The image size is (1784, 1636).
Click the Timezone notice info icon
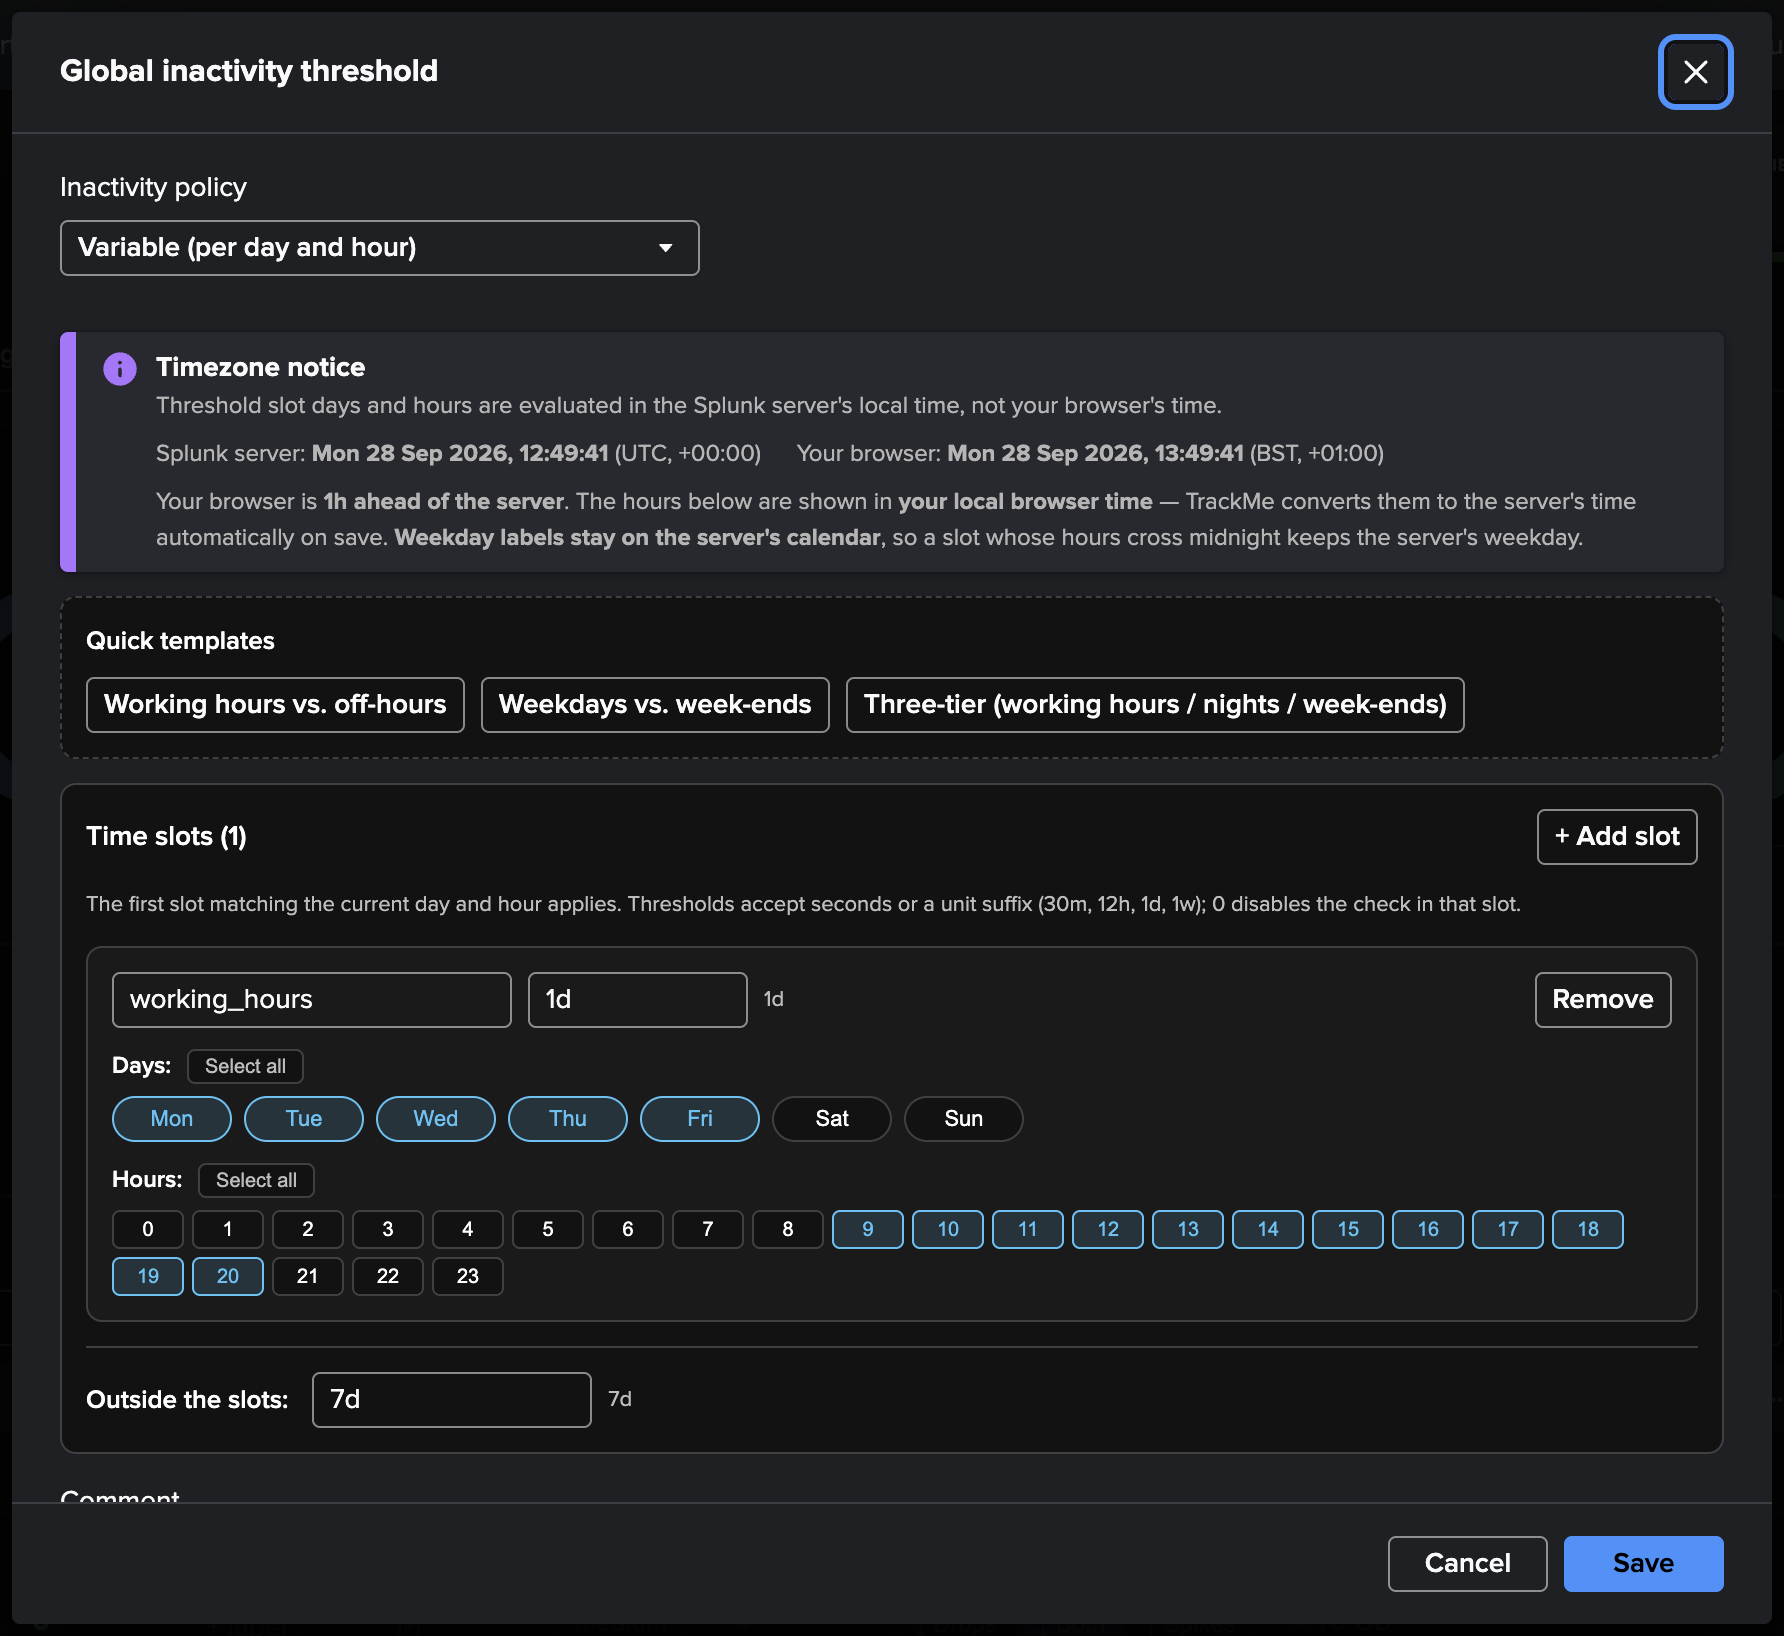click(x=120, y=369)
